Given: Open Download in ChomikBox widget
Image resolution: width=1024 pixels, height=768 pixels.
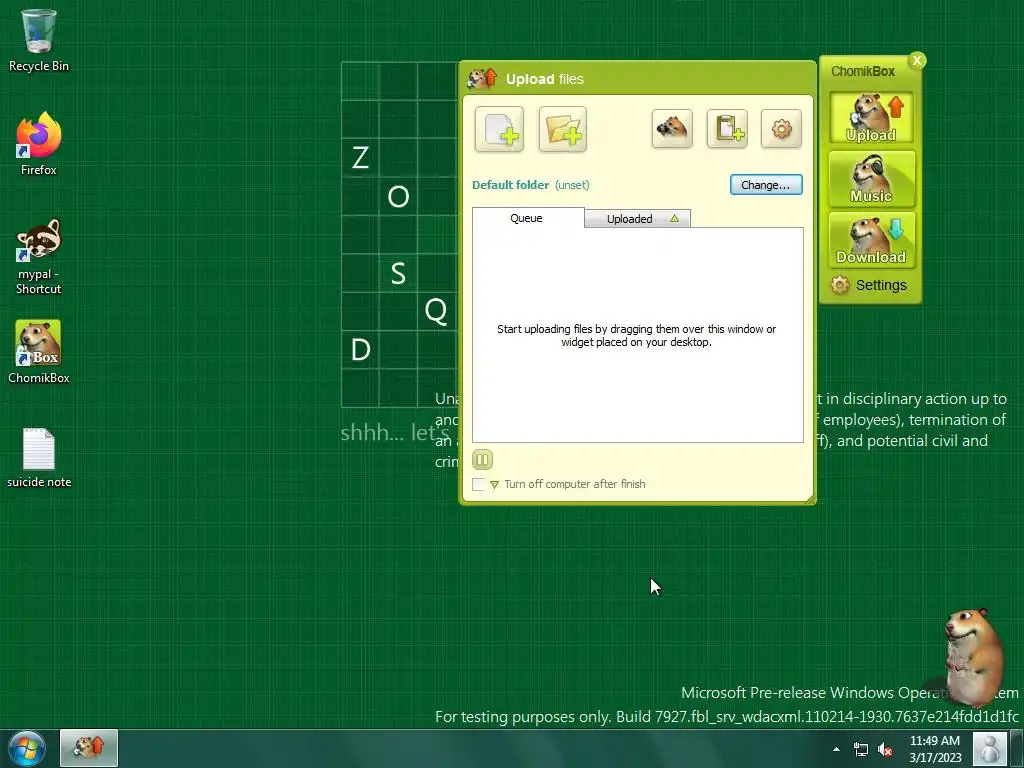Looking at the screenshot, I should pyautogui.click(x=871, y=240).
